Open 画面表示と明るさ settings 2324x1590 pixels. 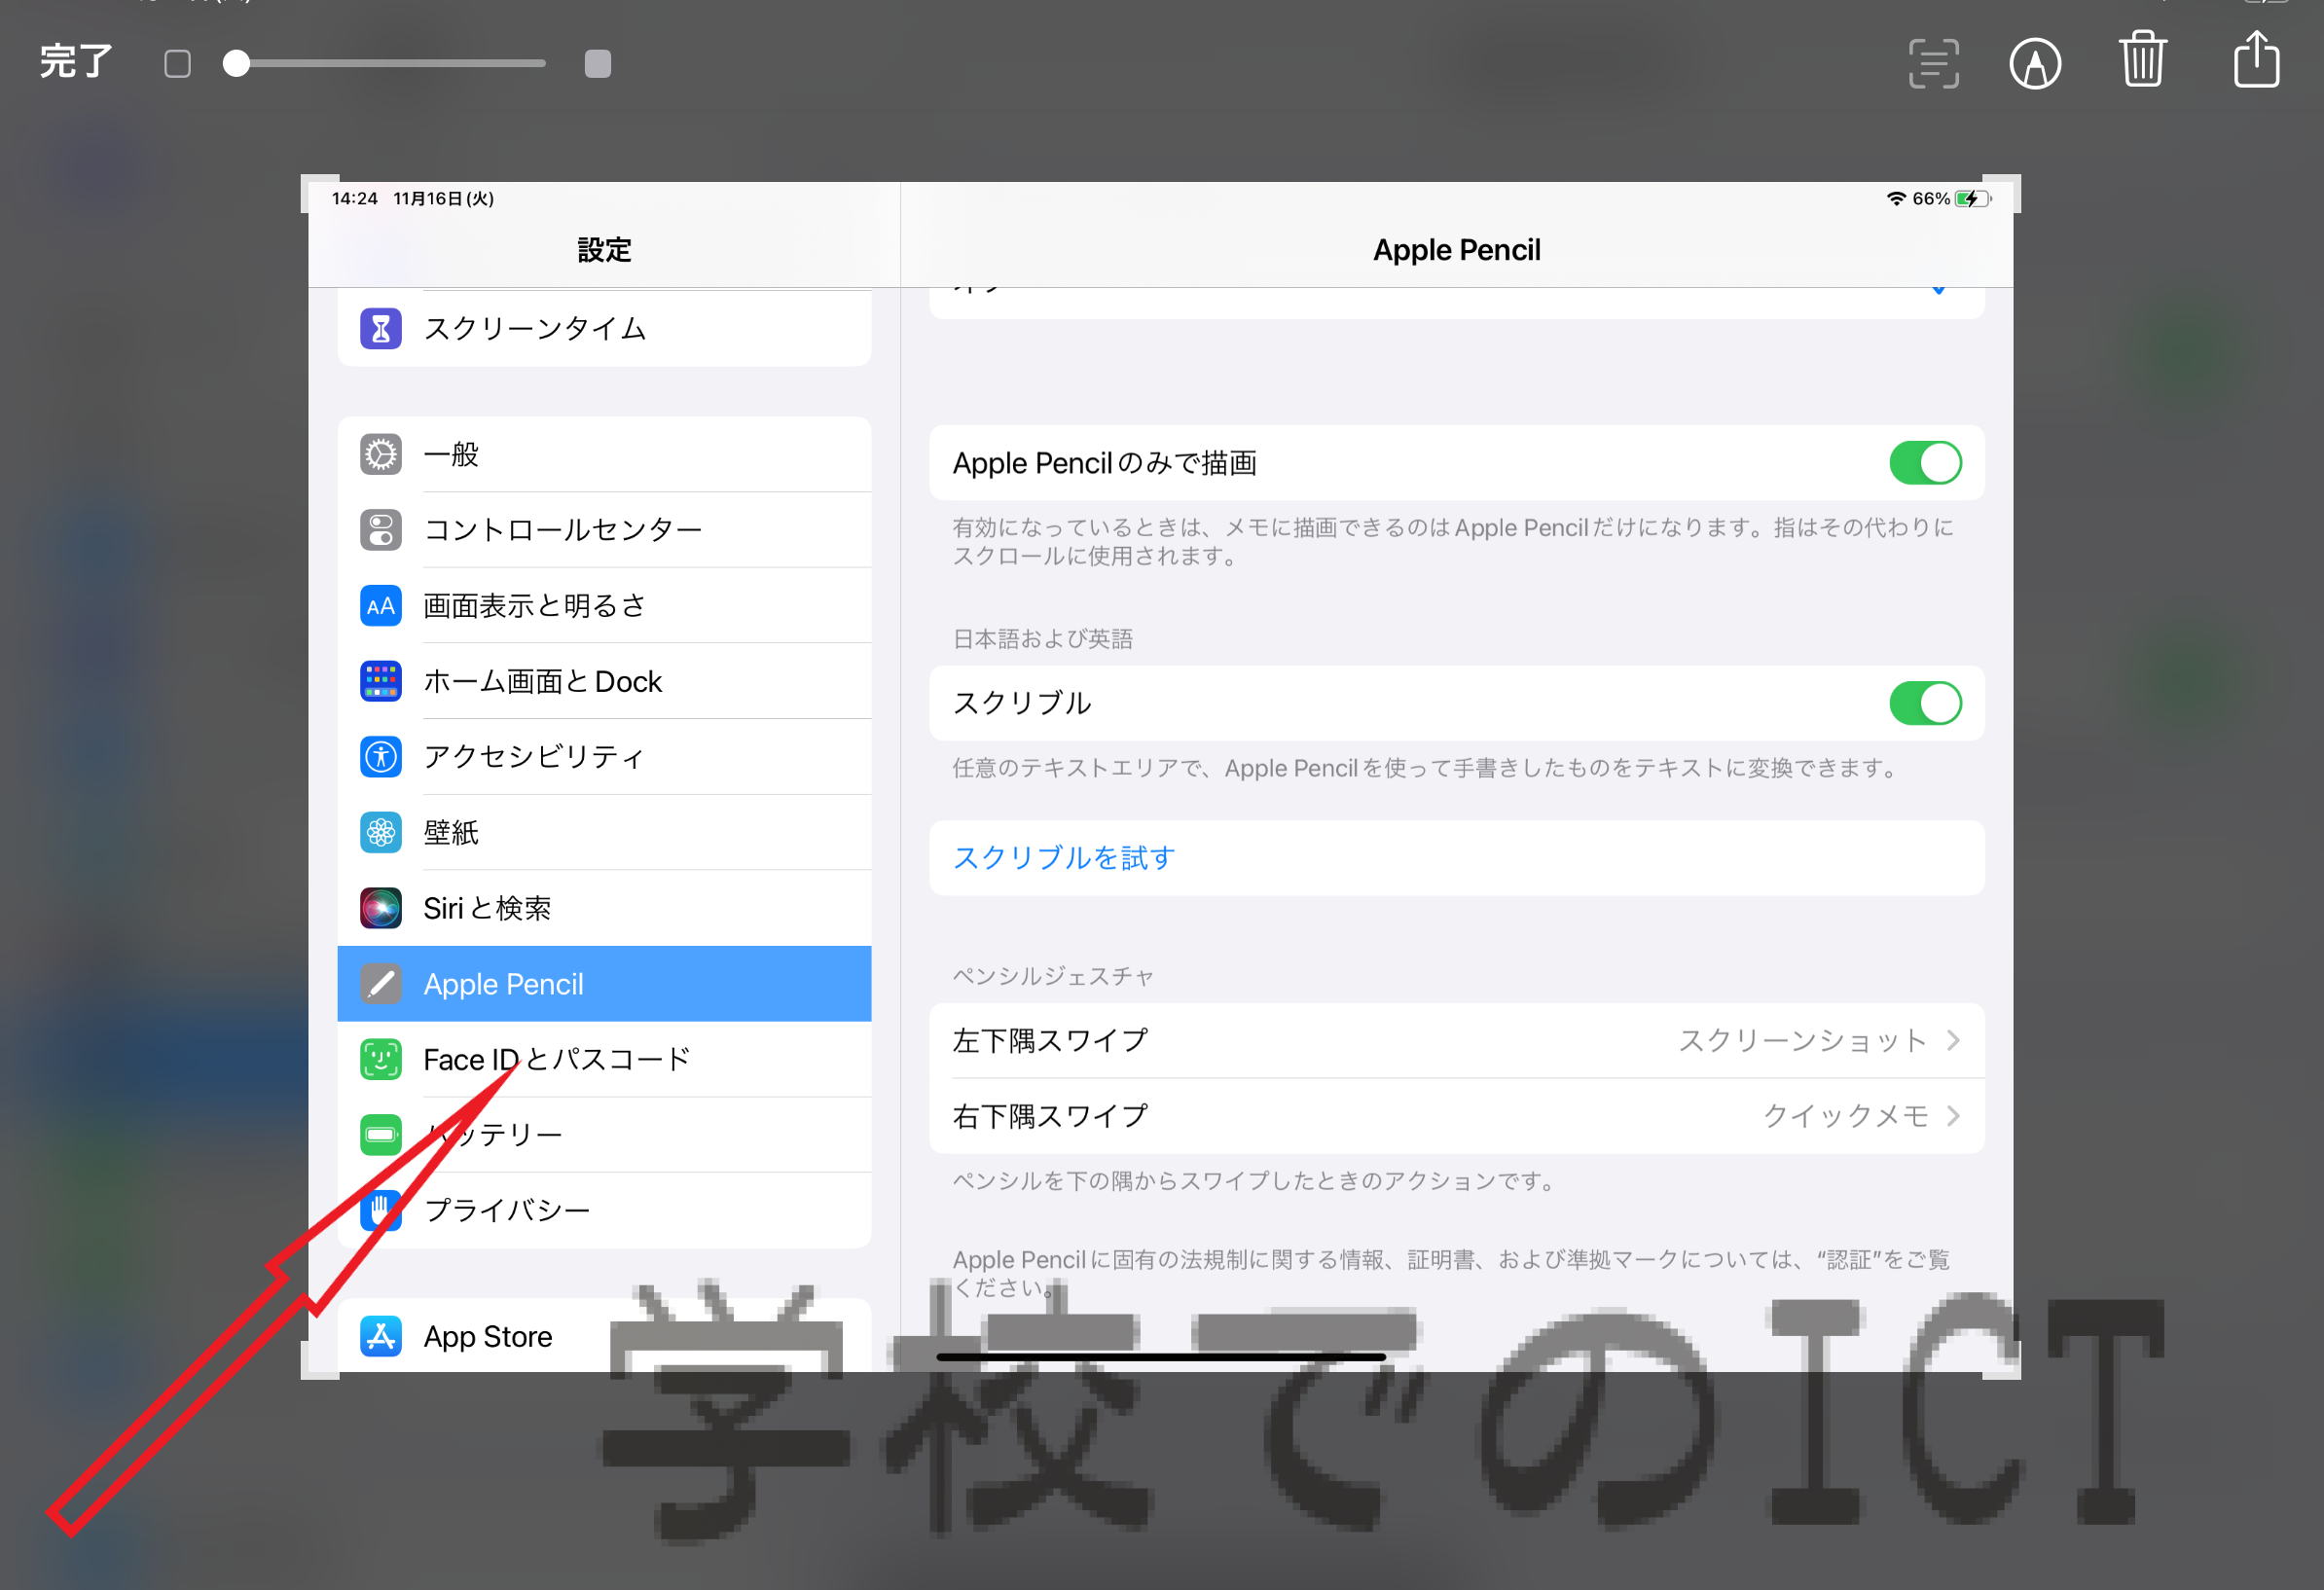click(x=604, y=605)
